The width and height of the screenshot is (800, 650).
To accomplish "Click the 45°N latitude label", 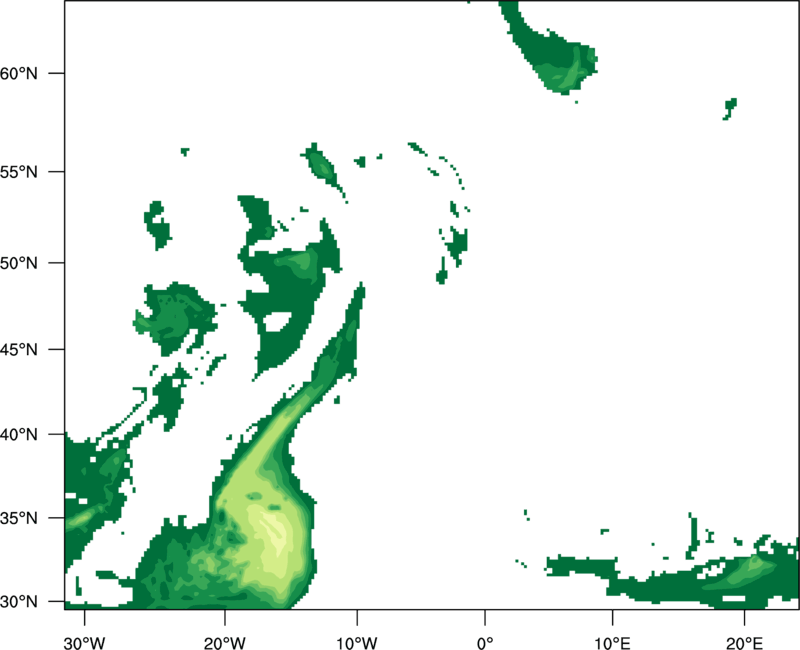I will [x=19, y=349].
